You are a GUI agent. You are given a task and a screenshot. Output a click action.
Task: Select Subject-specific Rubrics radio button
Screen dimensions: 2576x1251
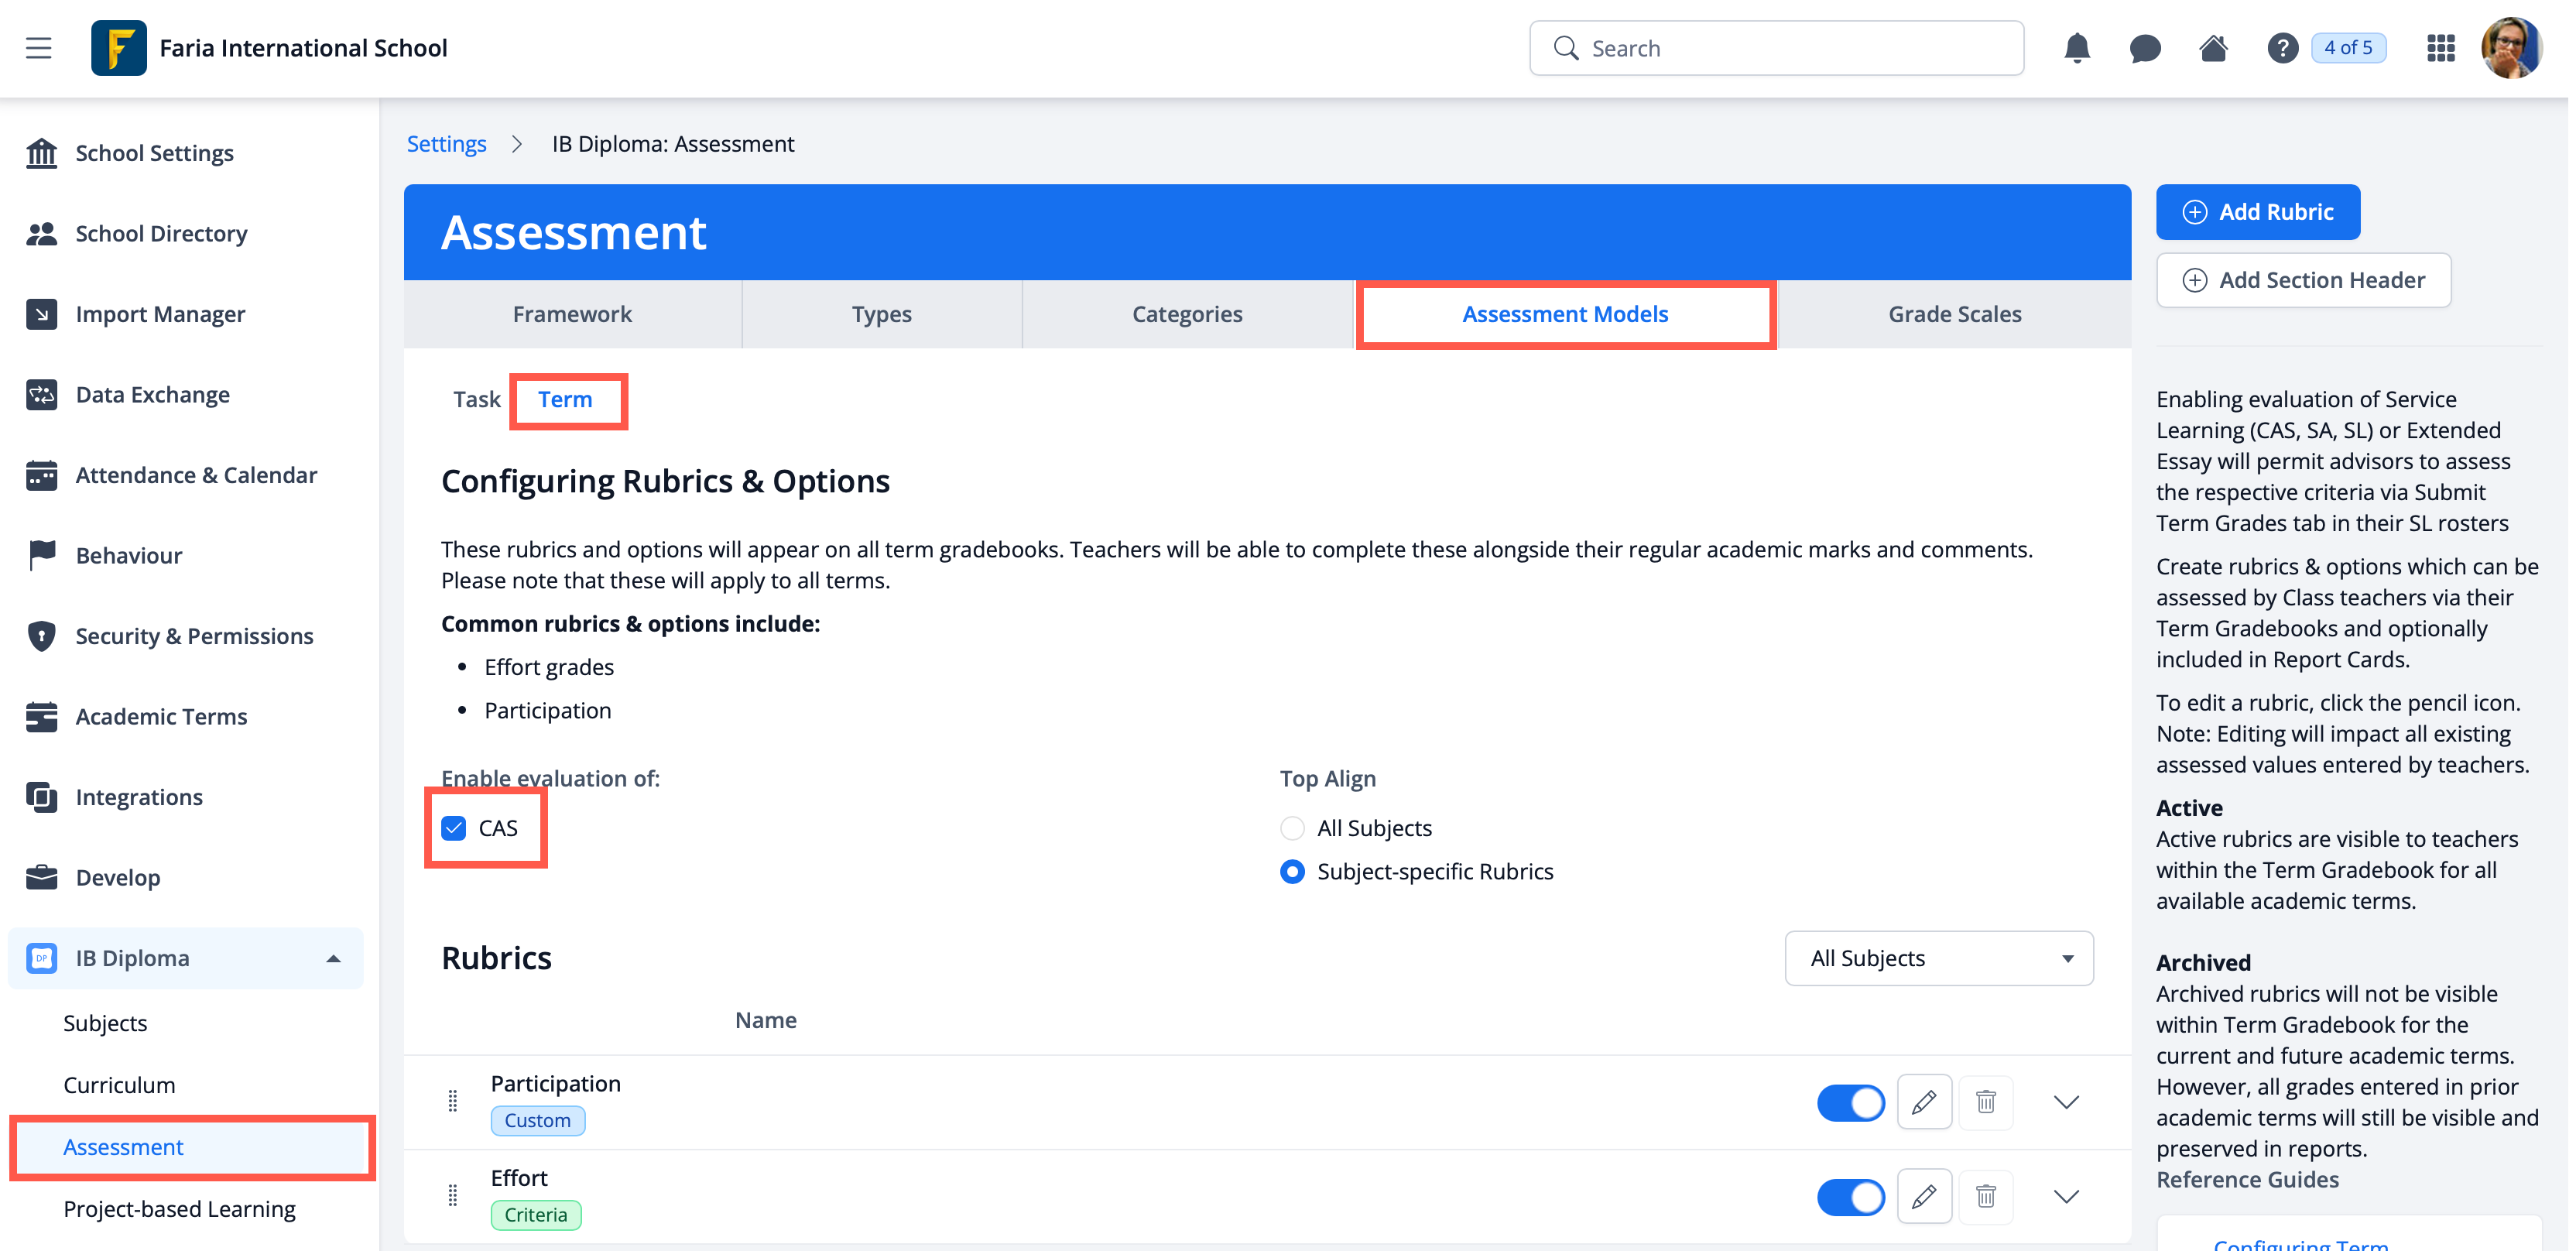pyautogui.click(x=1292, y=872)
